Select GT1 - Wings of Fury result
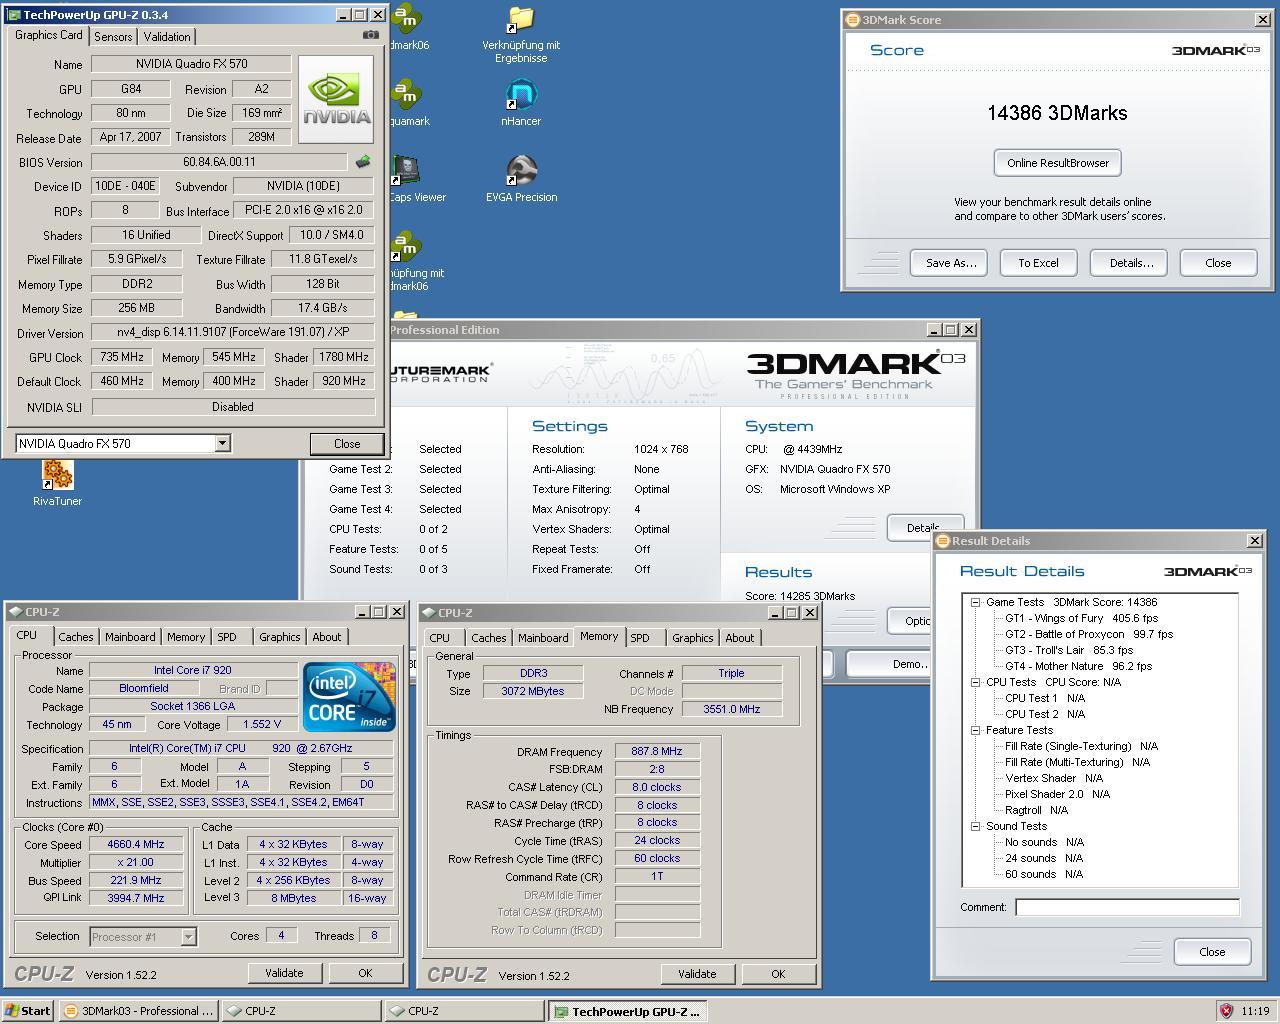 pos(1081,618)
